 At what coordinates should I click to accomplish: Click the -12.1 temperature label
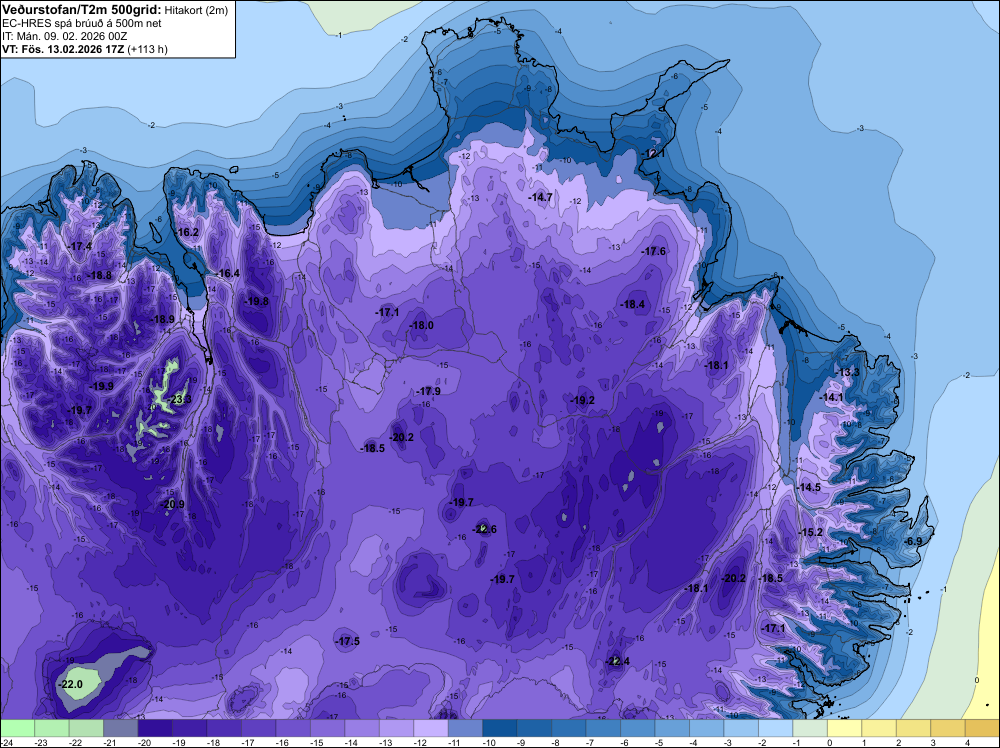654,154
